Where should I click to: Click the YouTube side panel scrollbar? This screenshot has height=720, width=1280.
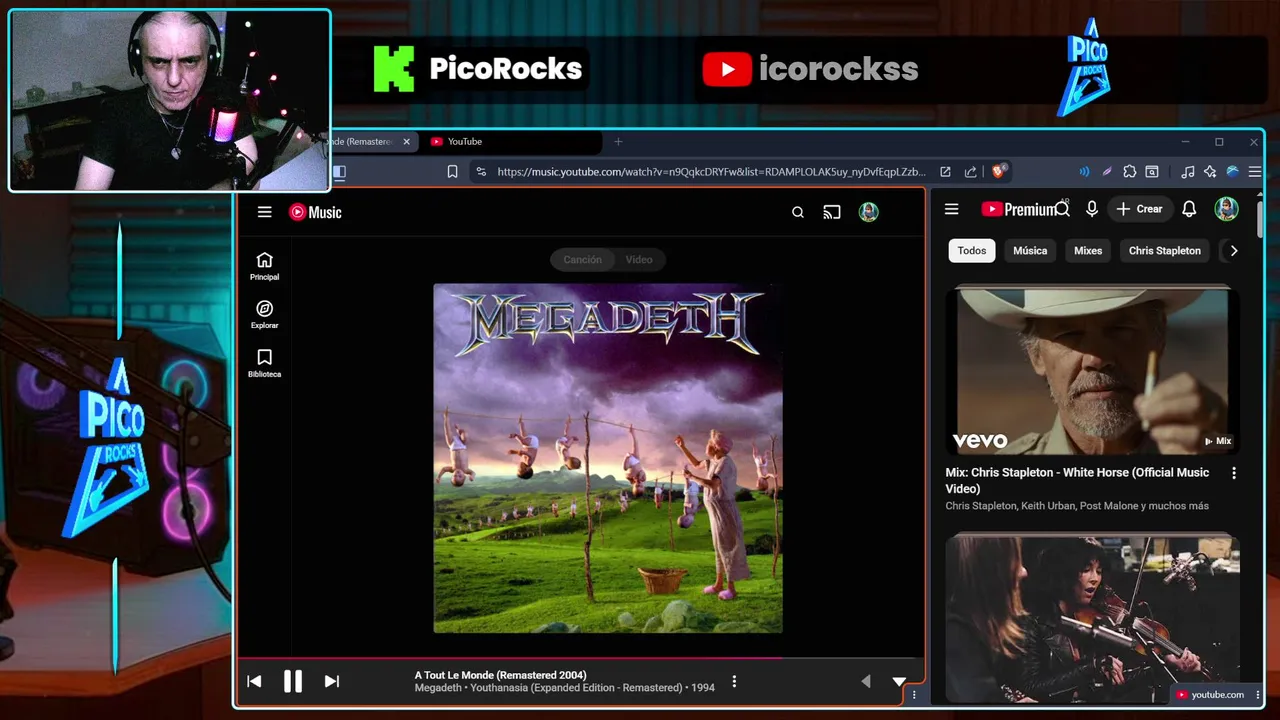tap(1260, 220)
